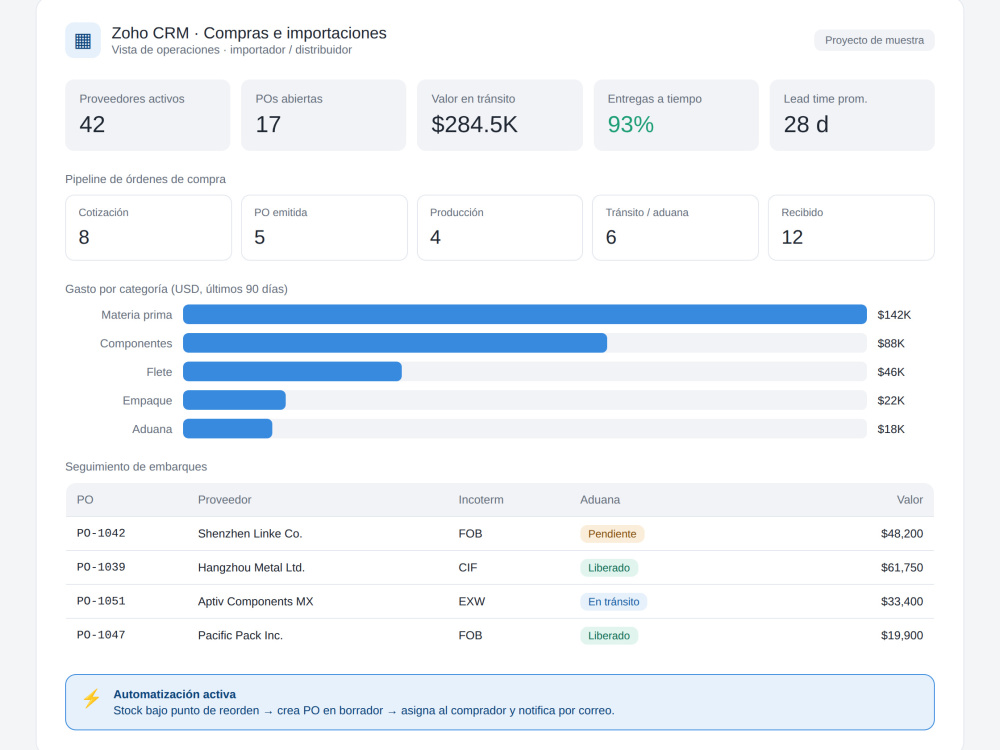Click FOB incoterm in PO-1042 row

(x=470, y=534)
